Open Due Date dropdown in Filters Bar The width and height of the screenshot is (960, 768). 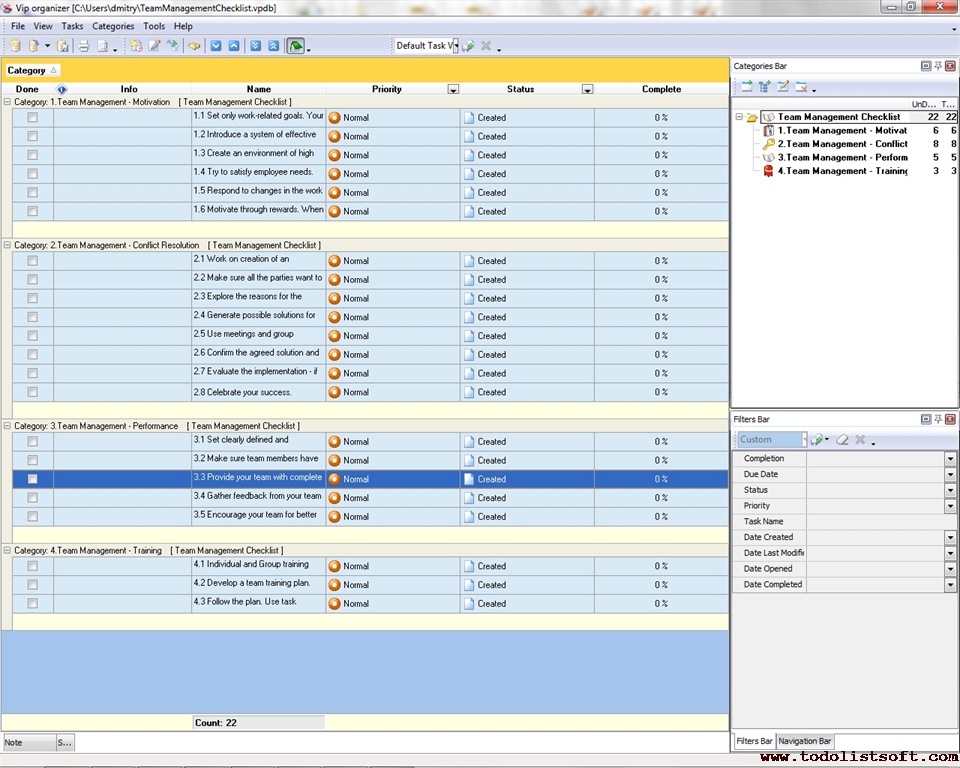pos(950,475)
